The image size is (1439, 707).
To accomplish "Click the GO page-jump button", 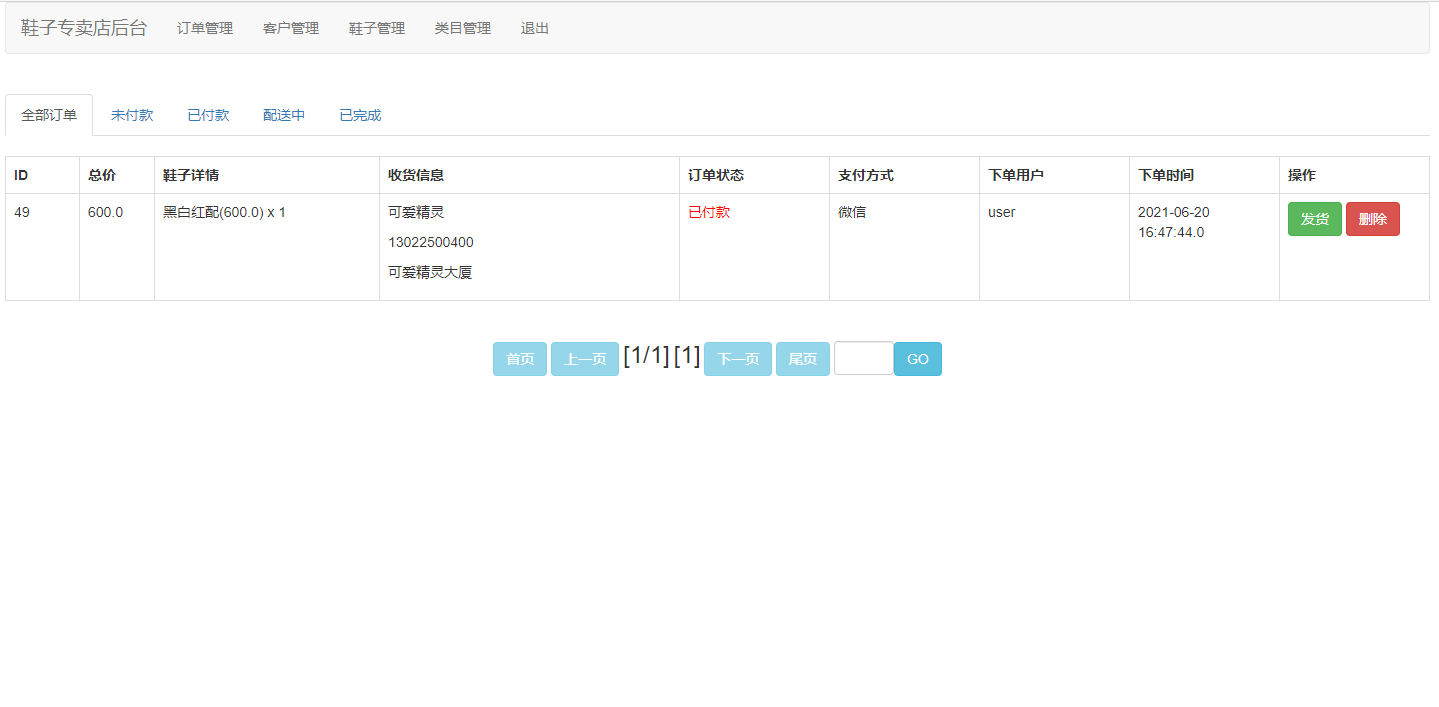I will tap(917, 358).
